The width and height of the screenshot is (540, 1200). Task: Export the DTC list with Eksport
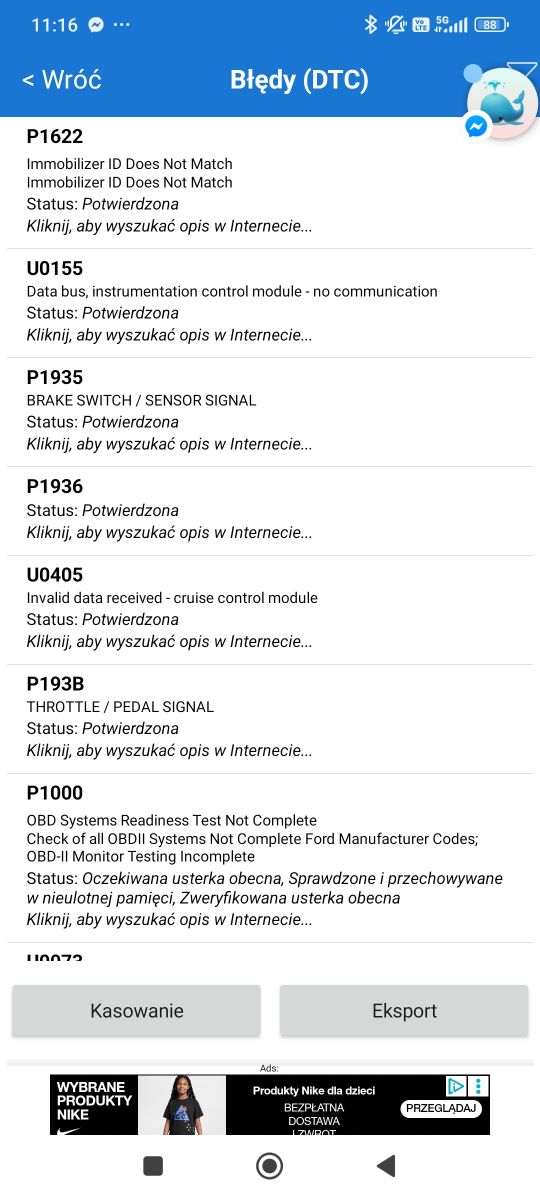(404, 1010)
